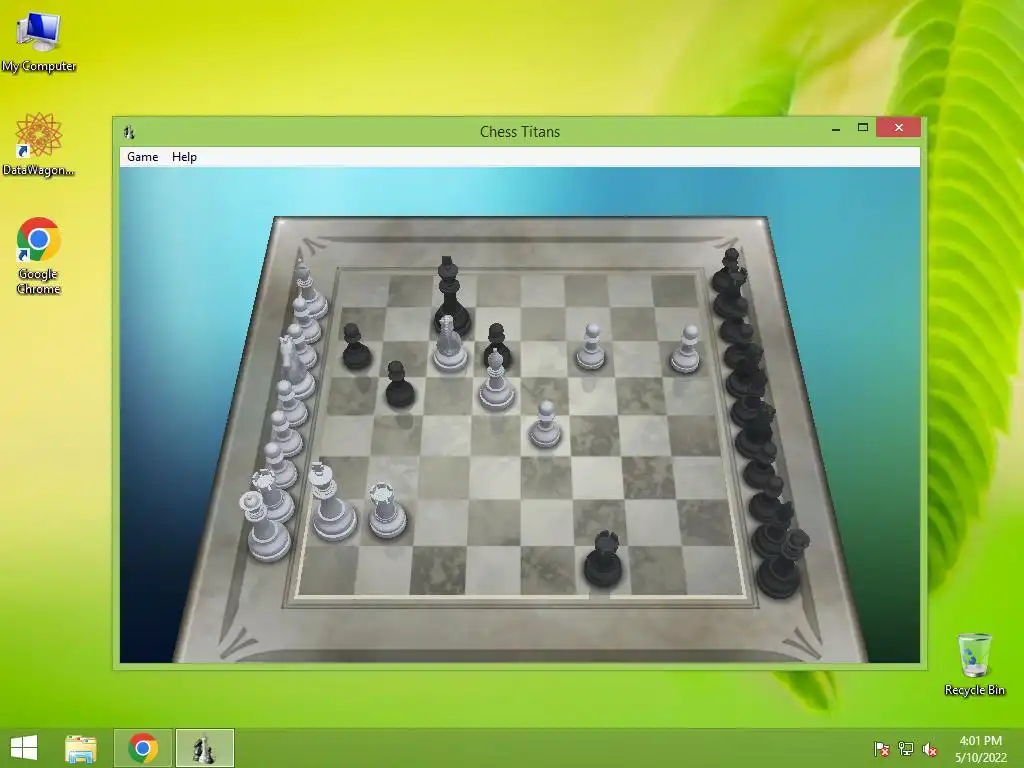The height and width of the screenshot is (768, 1024).
Task: Select the white king on the board
Action: coord(331,502)
